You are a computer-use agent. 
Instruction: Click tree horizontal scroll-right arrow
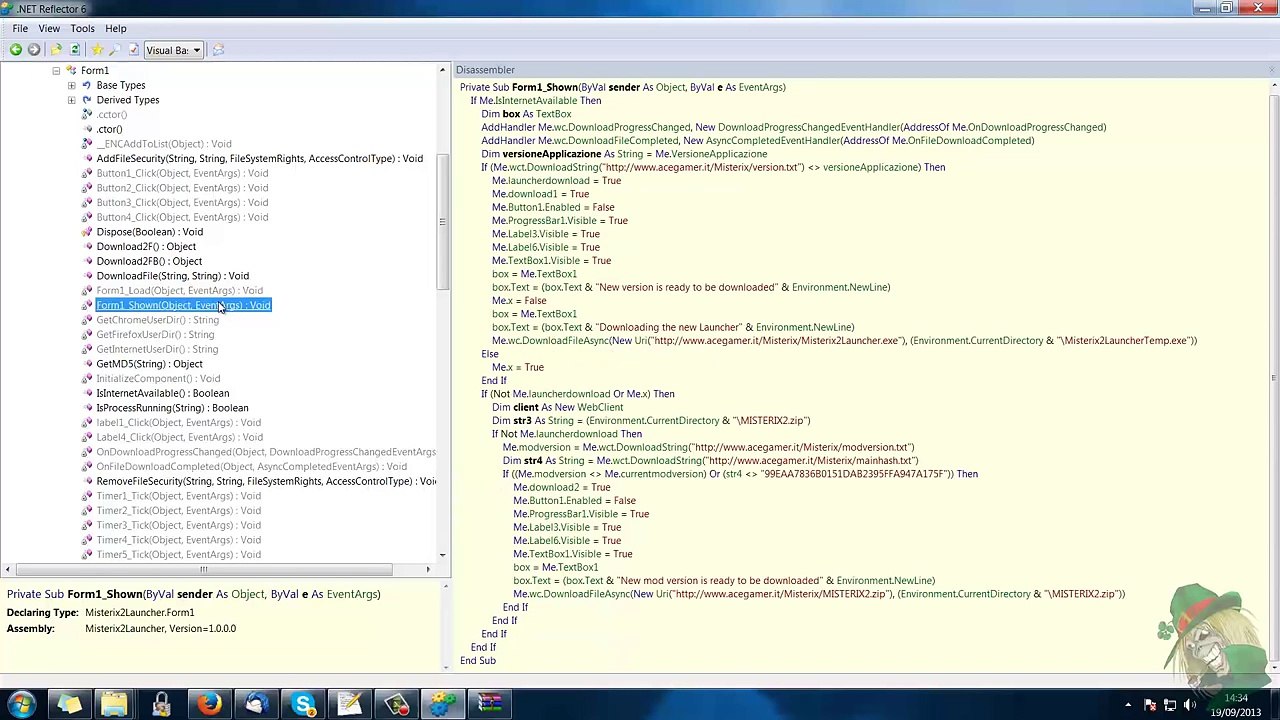(x=428, y=570)
